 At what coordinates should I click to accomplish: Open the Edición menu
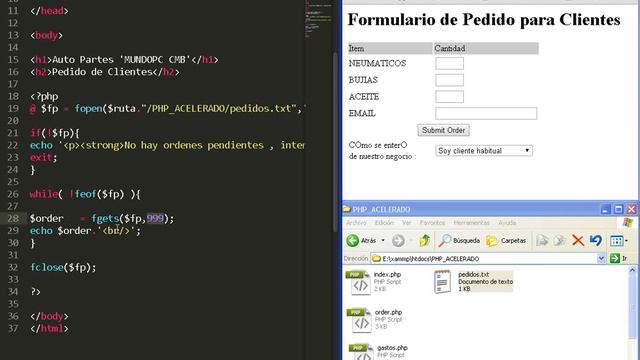[x=384, y=223]
